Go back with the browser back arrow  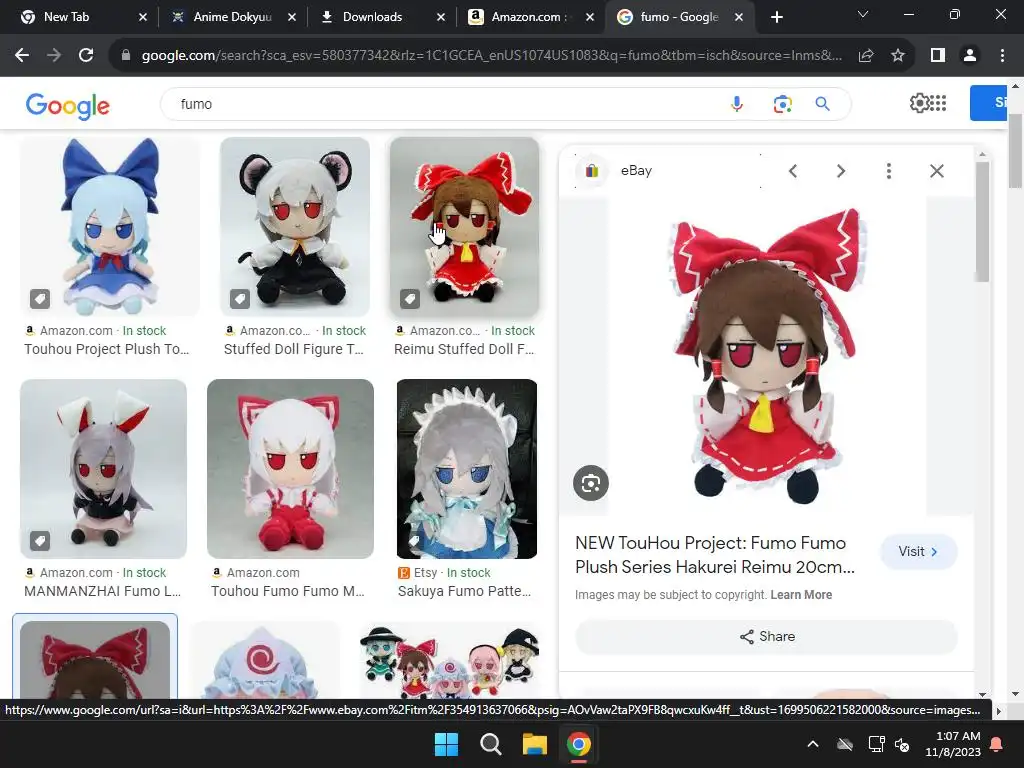pyautogui.click(x=22, y=56)
